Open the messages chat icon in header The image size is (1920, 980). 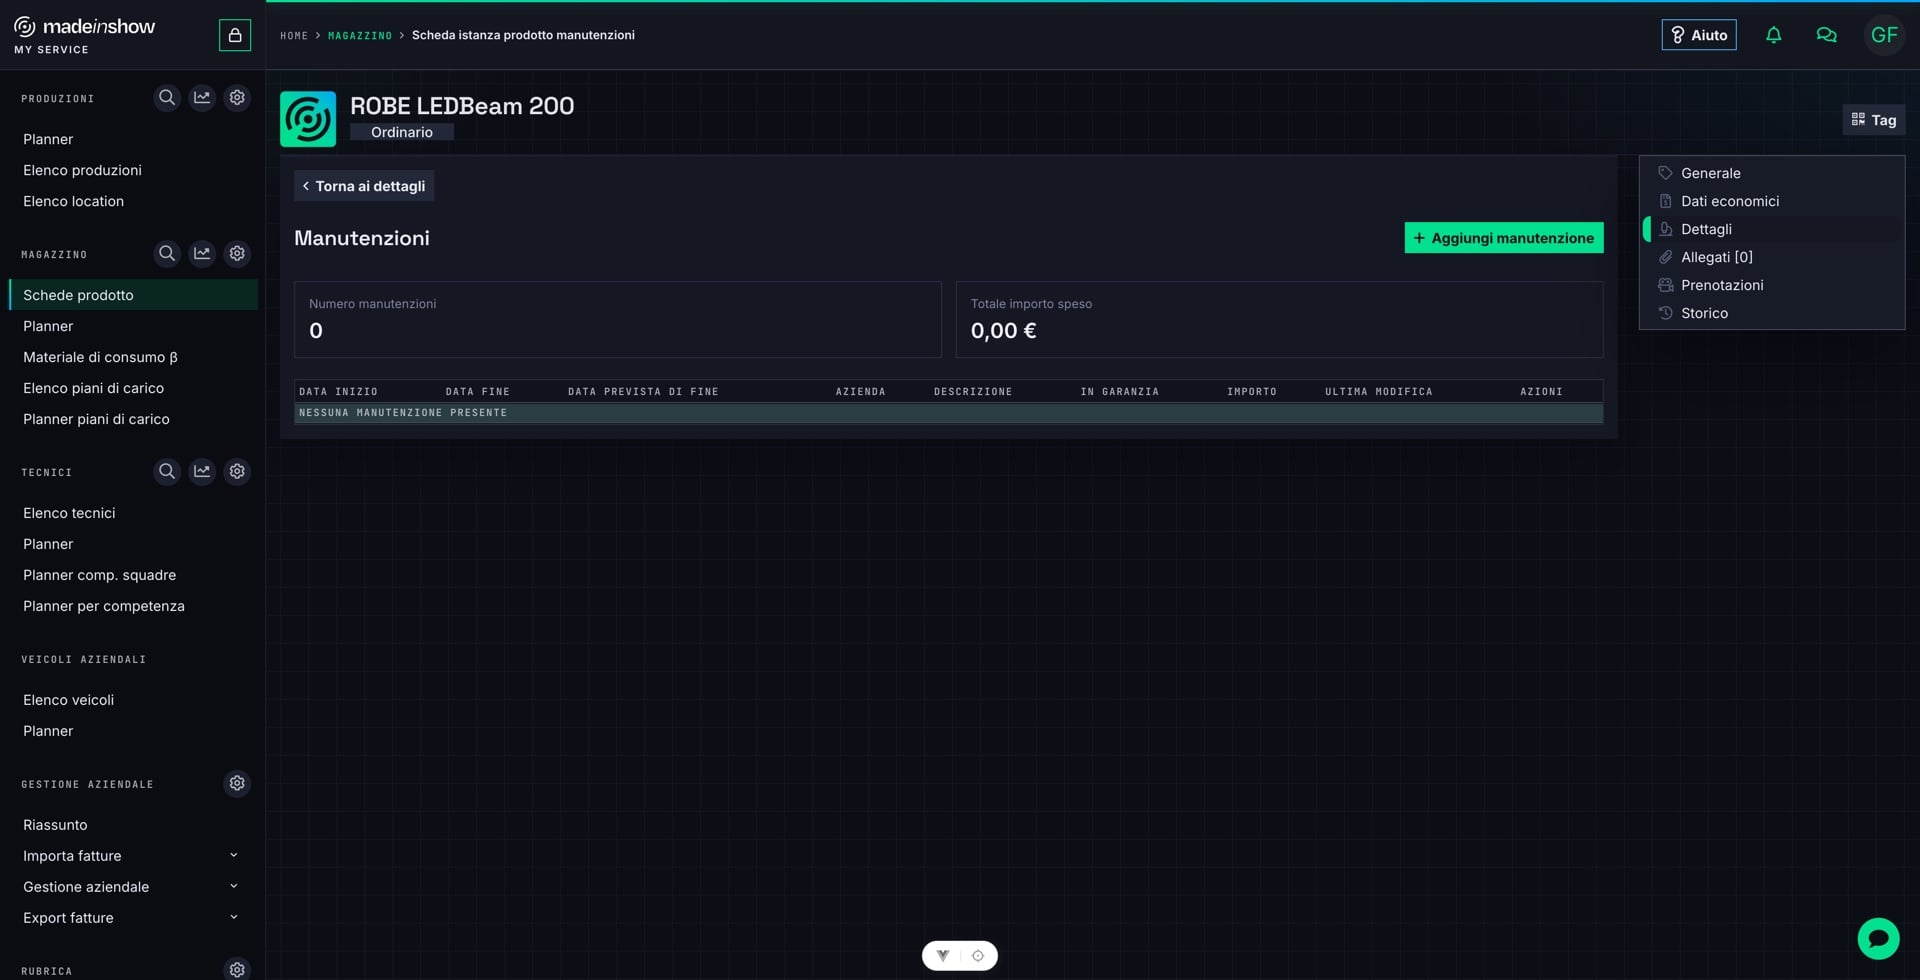pyautogui.click(x=1826, y=35)
